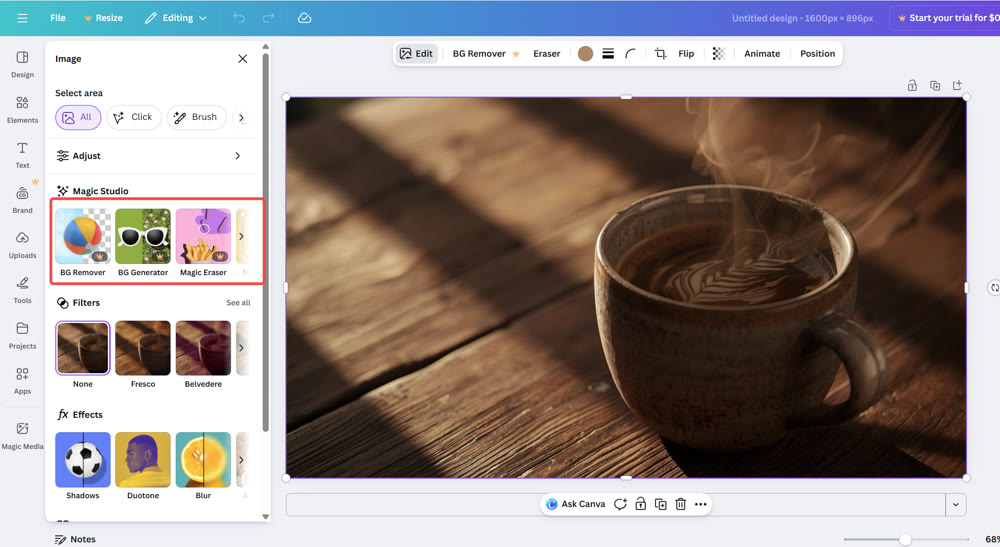Duplicate page icon above canvas
Screen dimensions: 1000x547
(935, 85)
